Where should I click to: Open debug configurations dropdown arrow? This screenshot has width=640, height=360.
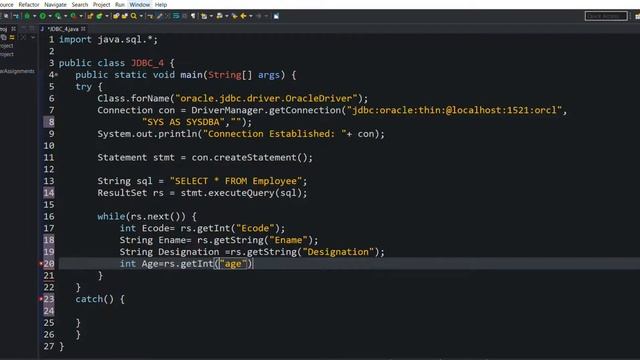[35, 16]
